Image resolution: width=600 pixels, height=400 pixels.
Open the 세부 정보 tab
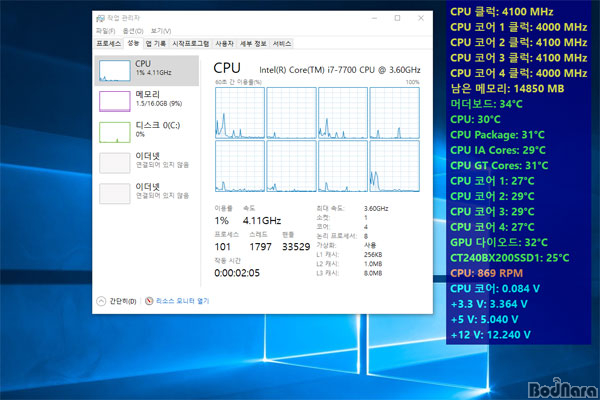click(253, 44)
